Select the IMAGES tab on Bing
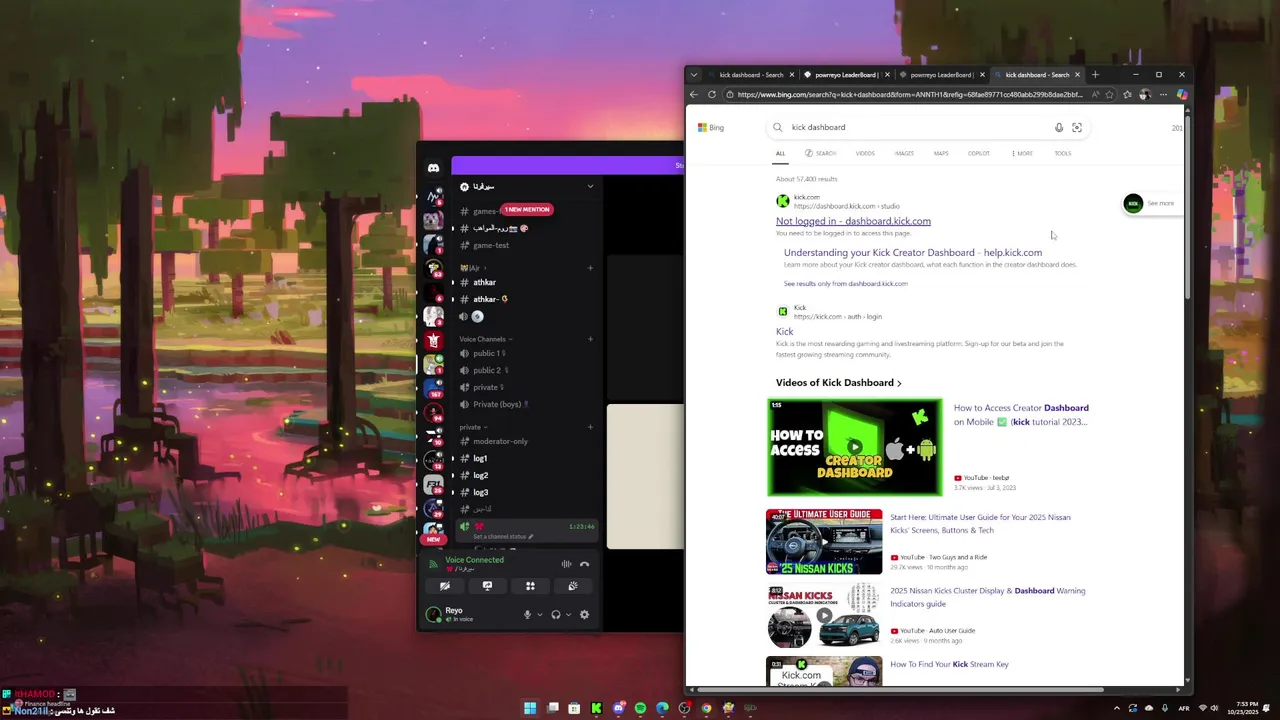Viewport: 1280px width, 720px height. pyautogui.click(x=904, y=153)
